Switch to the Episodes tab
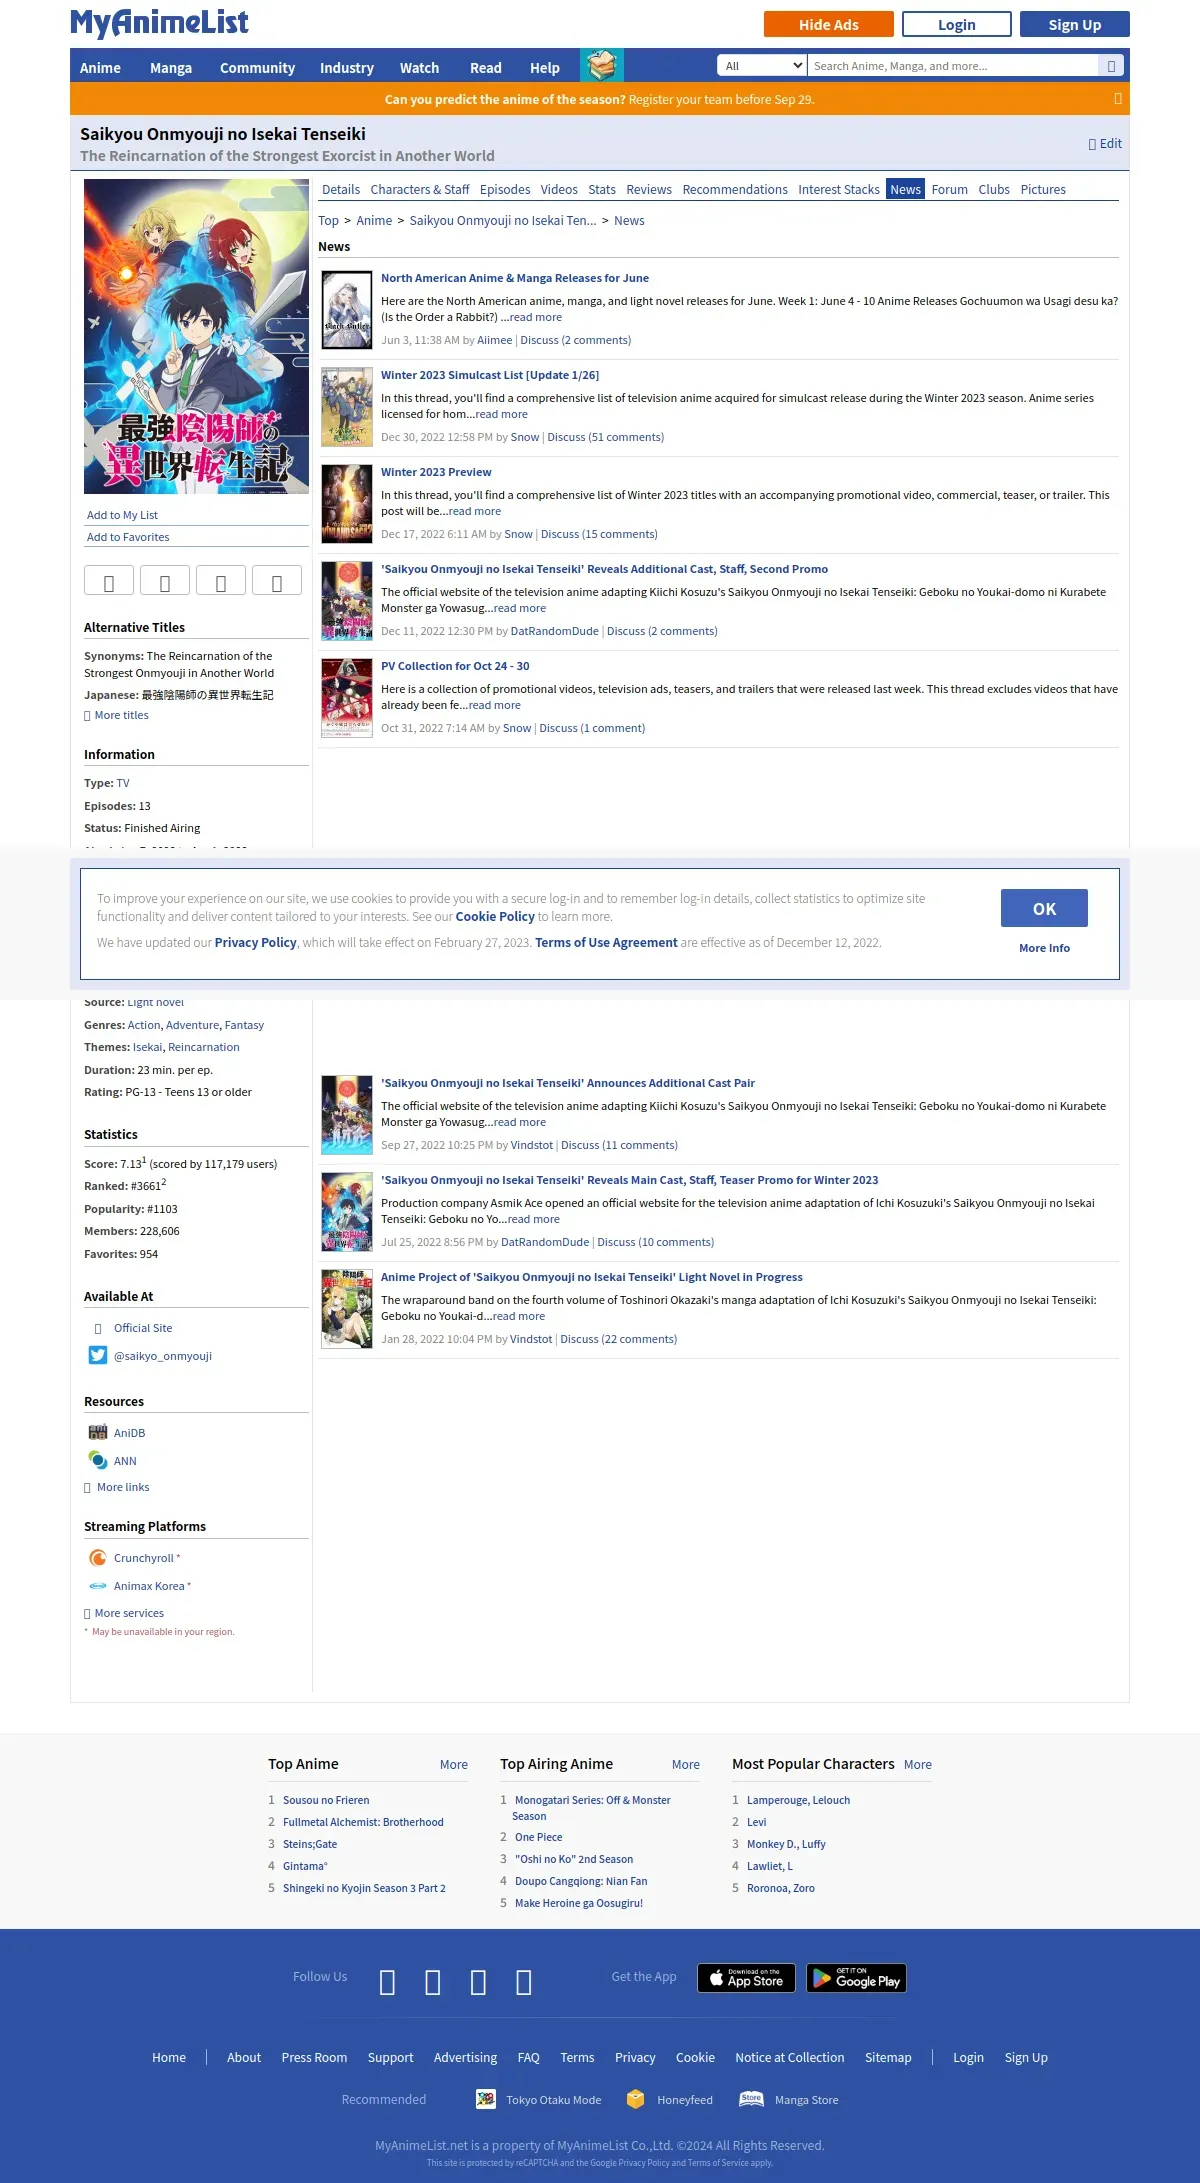This screenshot has height=2183, width=1200. 505,189
